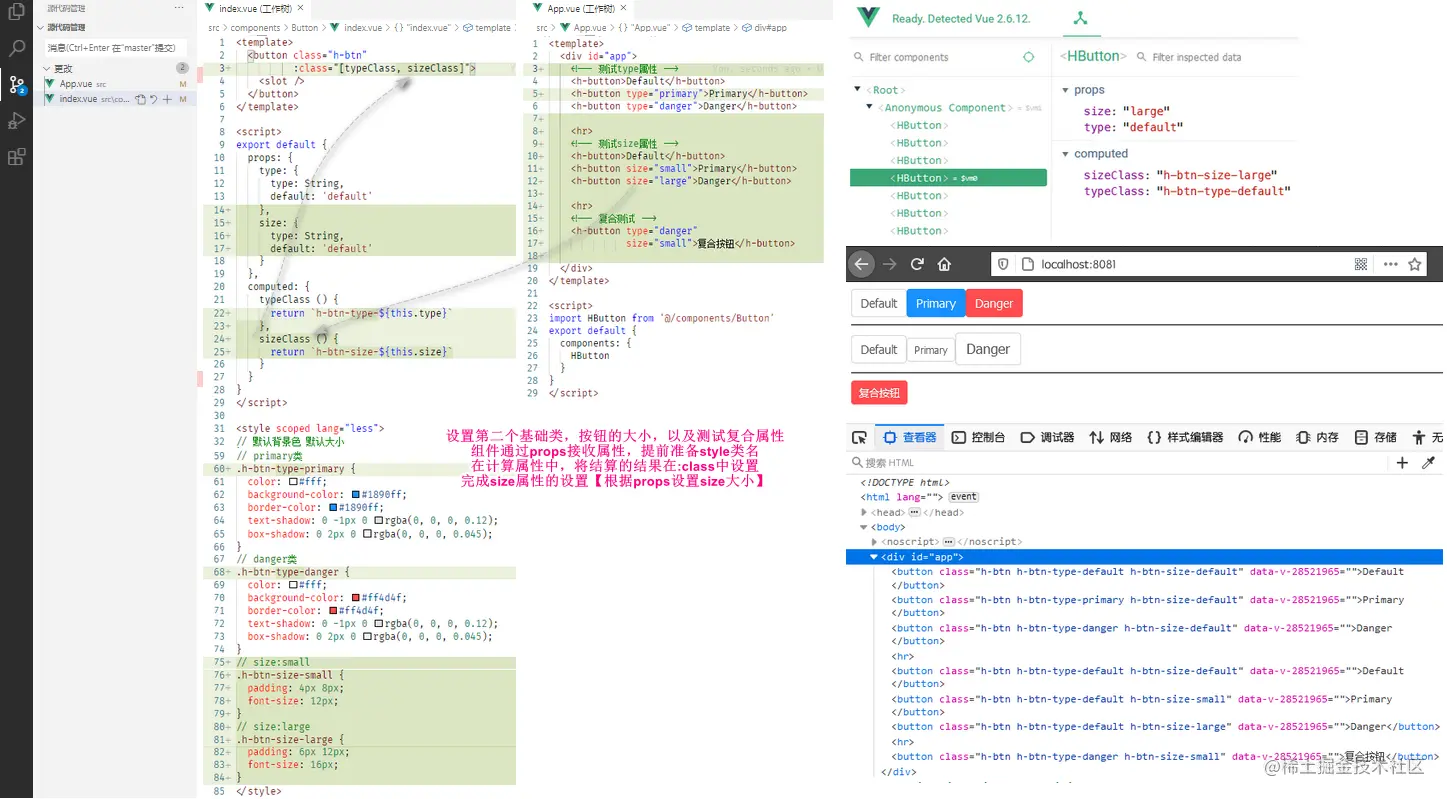Expand the head element in the inspector

coord(864,513)
